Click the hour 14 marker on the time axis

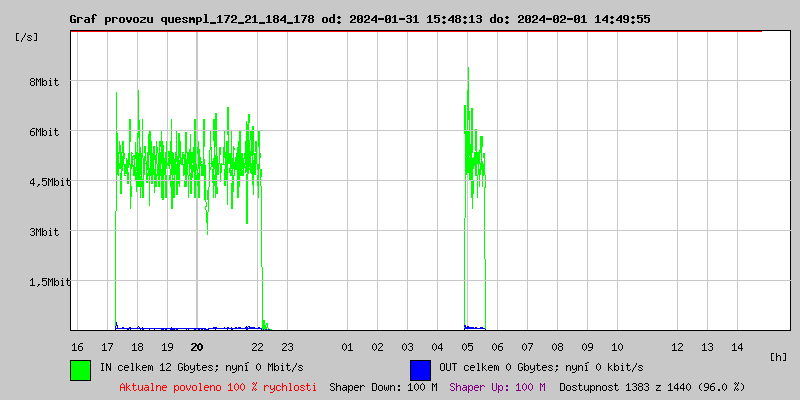(737, 347)
